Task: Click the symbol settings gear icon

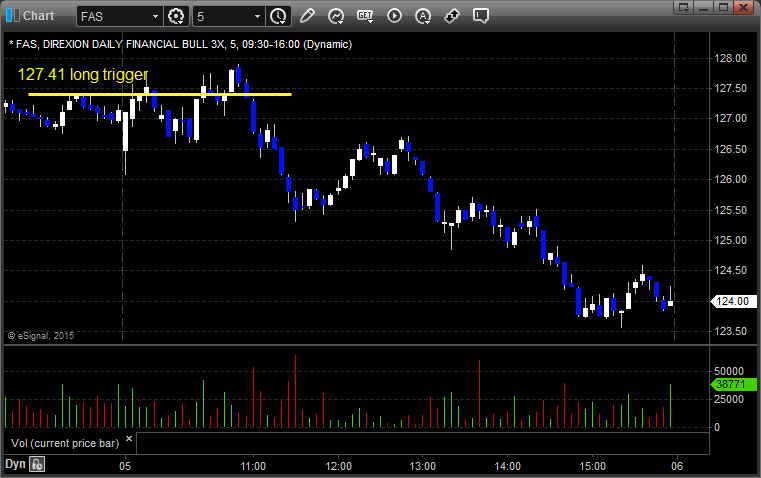Action: 177,16
